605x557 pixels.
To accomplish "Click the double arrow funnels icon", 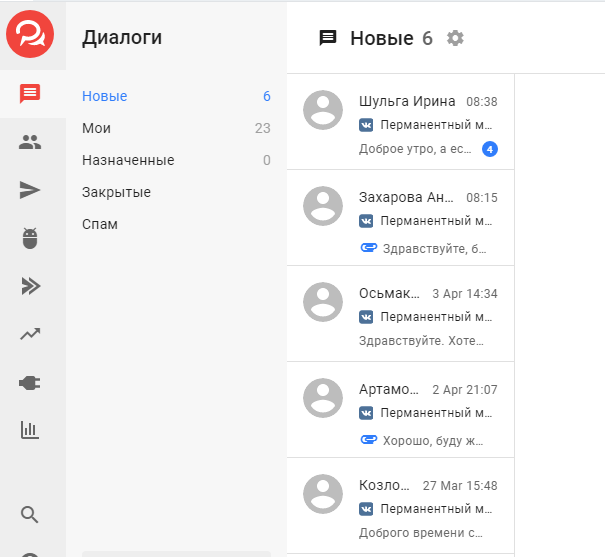I will click(30, 286).
